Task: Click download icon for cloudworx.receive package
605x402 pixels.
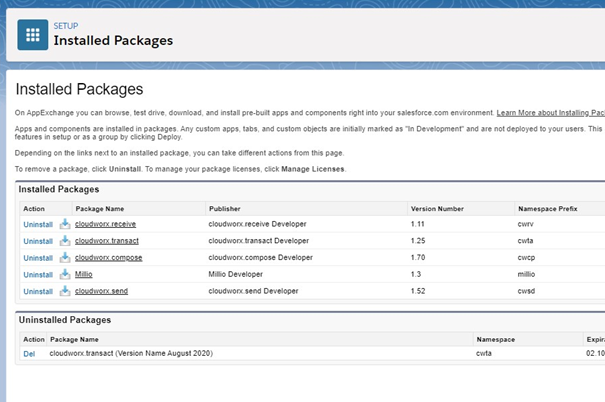Action: [65, 224]
